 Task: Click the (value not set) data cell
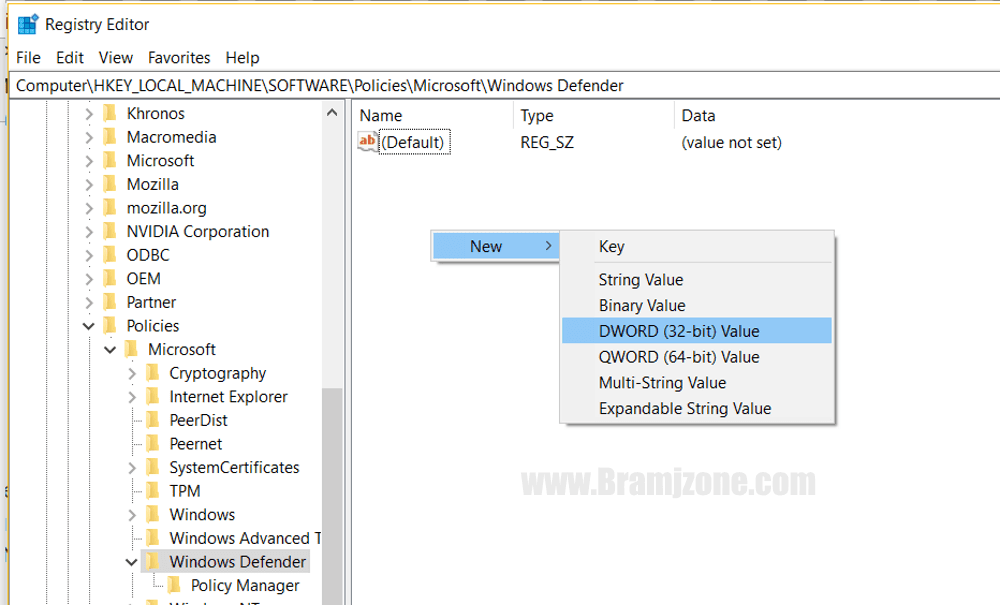(x=732, y=142)
